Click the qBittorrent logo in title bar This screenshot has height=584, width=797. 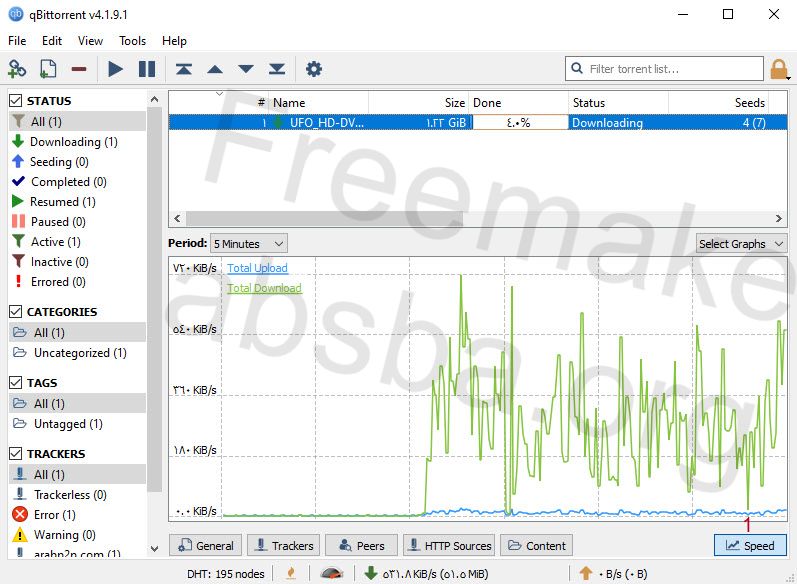click(16, 14)
